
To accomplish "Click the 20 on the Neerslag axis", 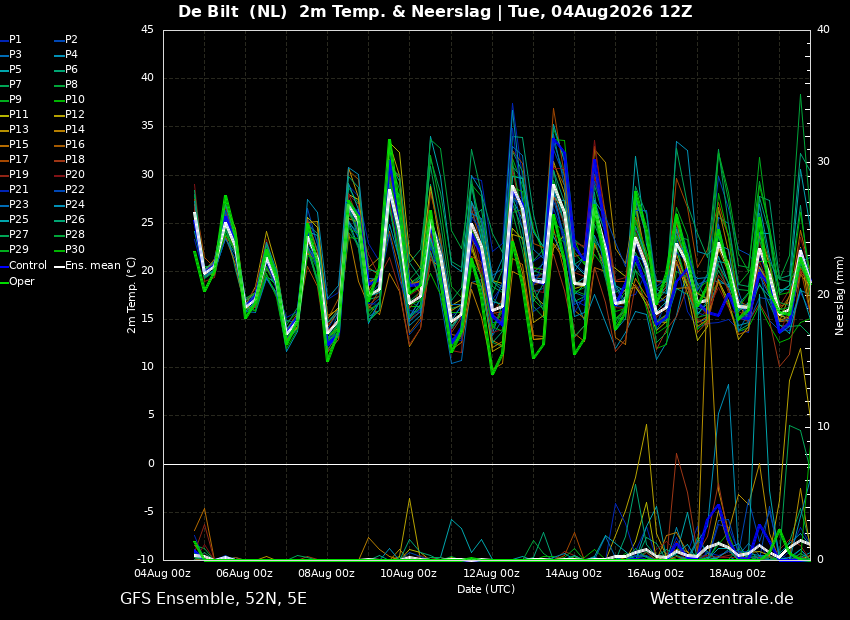I will pos(823,294).
